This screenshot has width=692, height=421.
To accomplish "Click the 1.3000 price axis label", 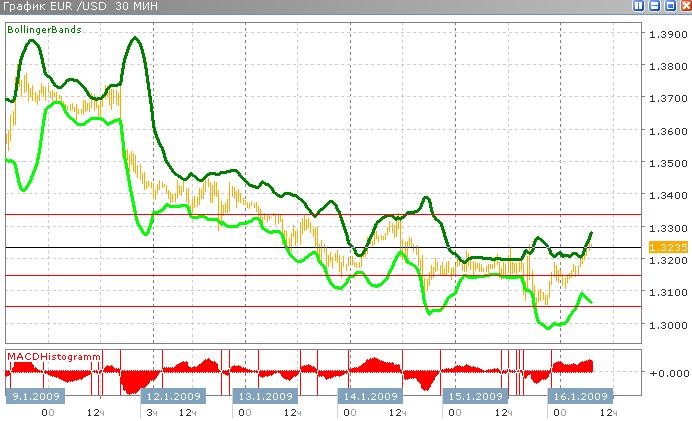I will tap(665, 325).
